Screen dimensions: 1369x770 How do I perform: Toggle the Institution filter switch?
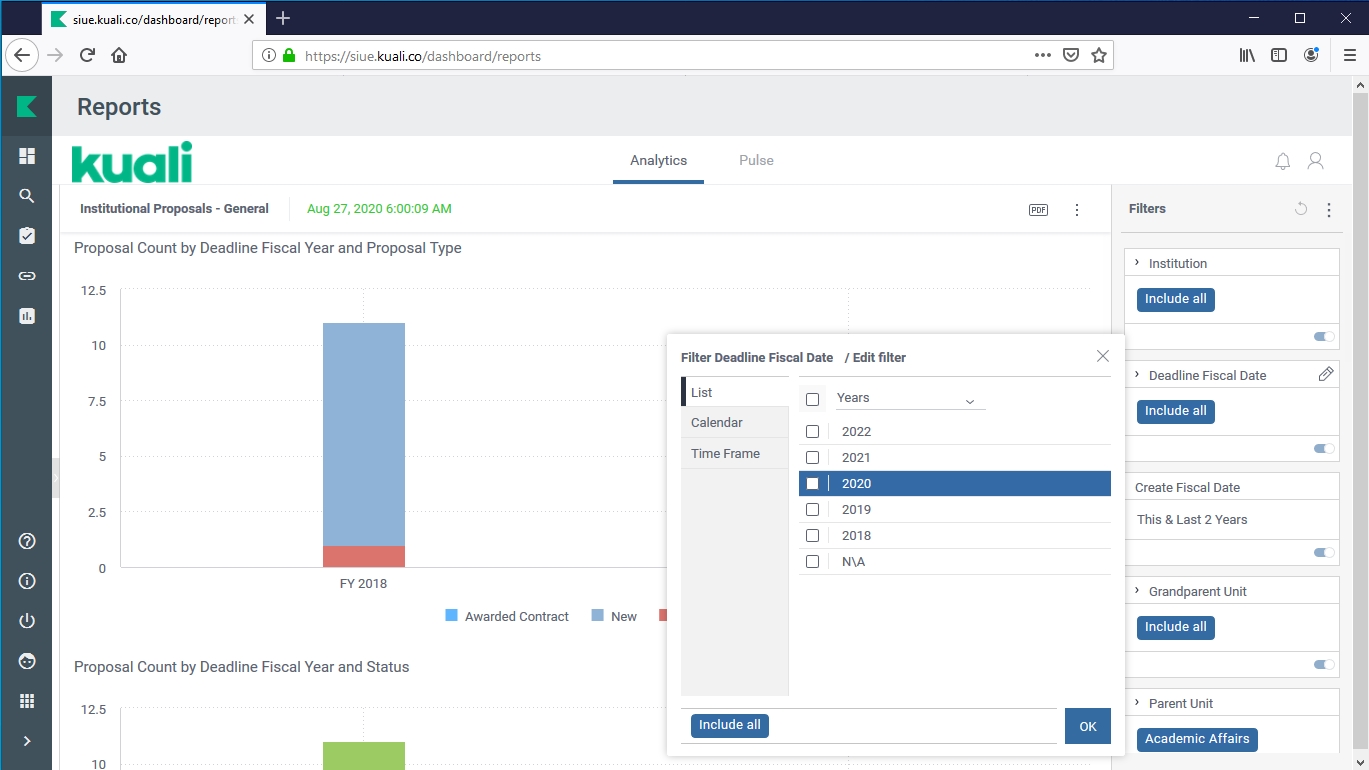pos(1324,337)
